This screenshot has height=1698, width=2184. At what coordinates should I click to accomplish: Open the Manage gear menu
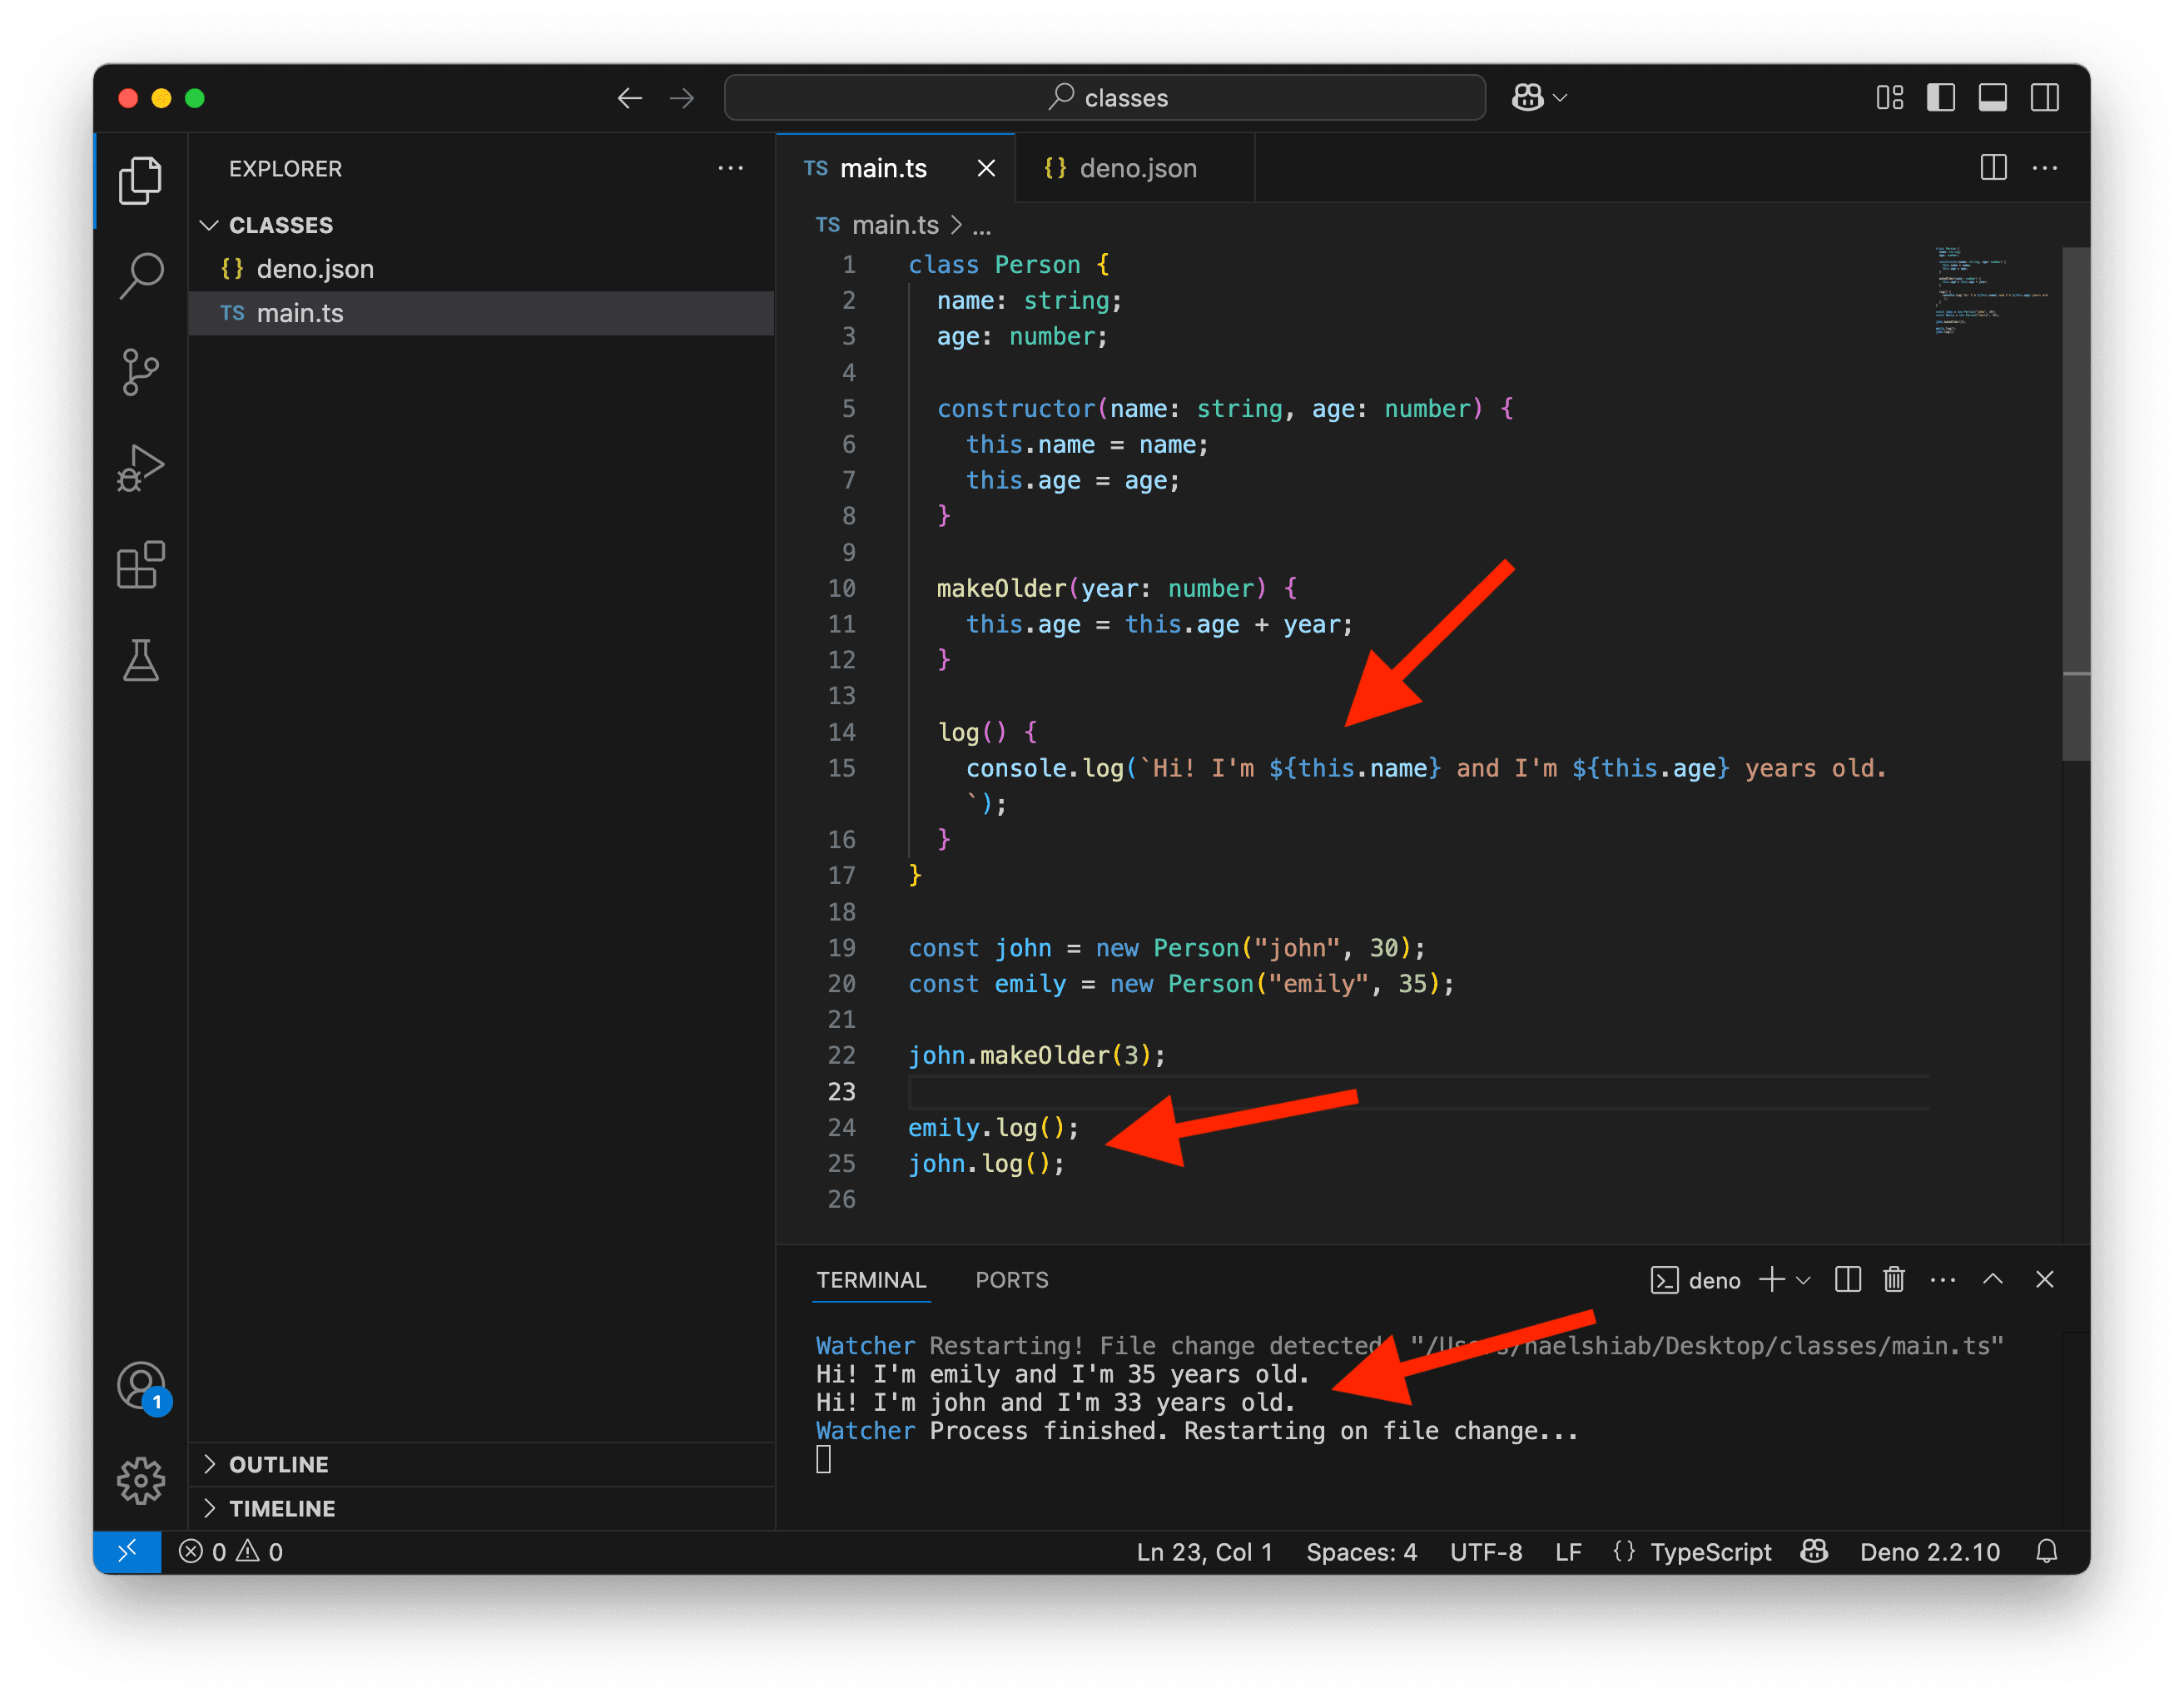(x=141, y=1480)
